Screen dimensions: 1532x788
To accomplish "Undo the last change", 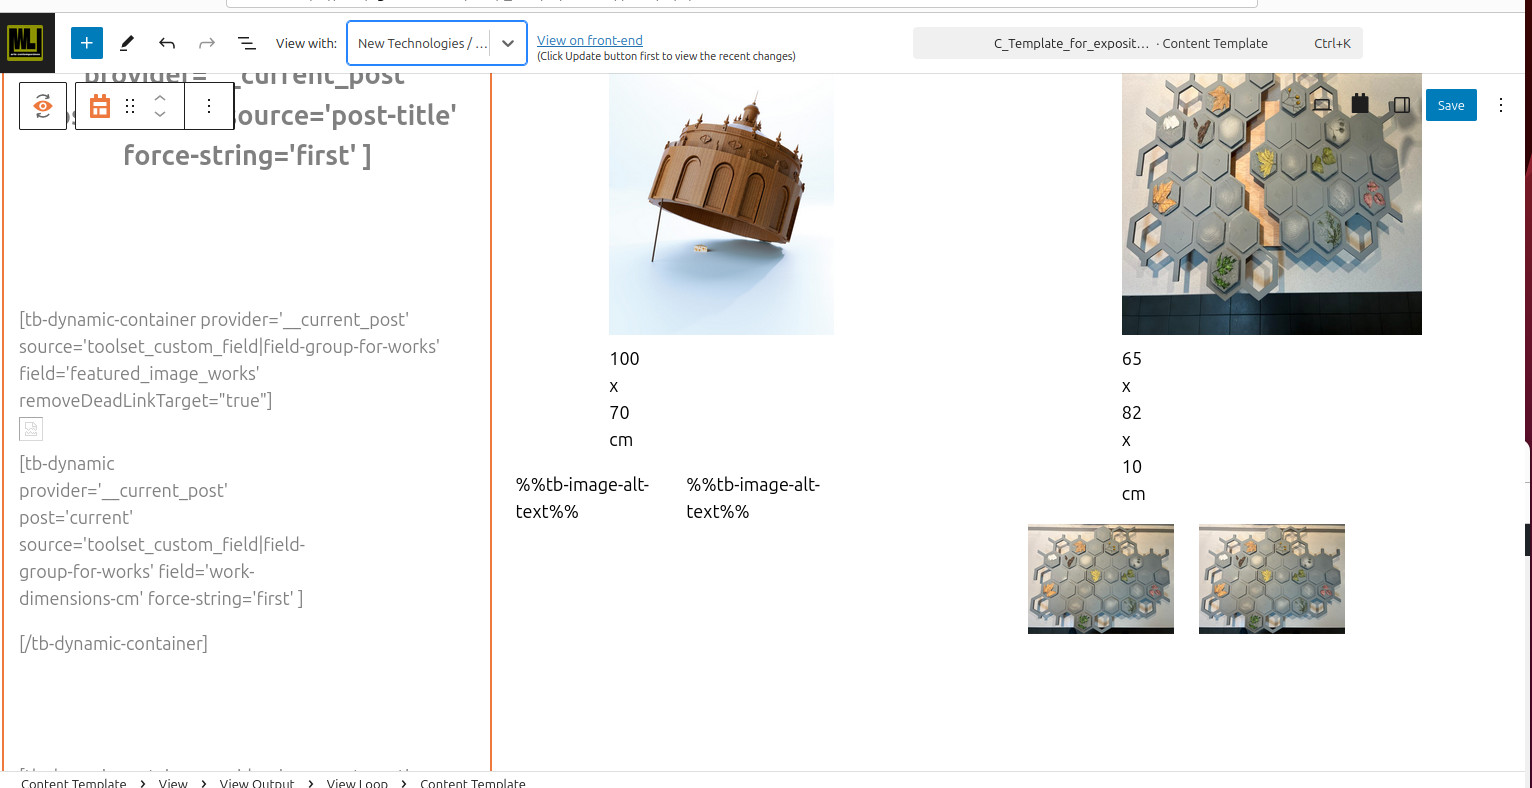I will (x=167, y=43).
